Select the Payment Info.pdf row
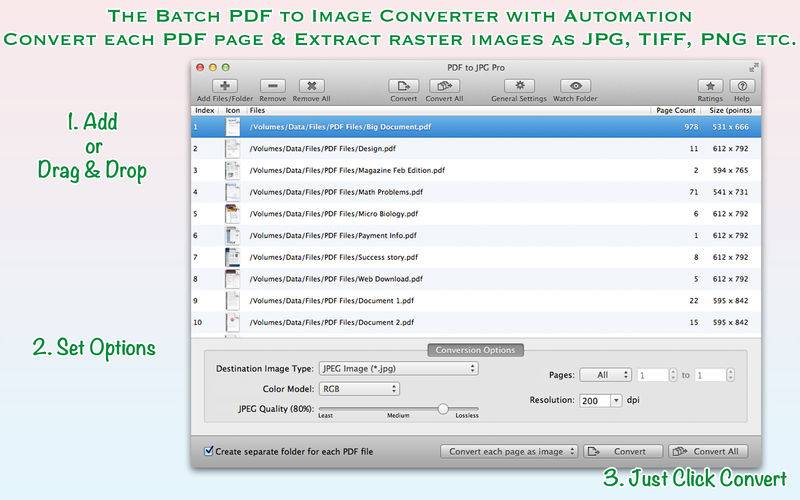This screenshot has height=500, width=800. coord(476,236)
